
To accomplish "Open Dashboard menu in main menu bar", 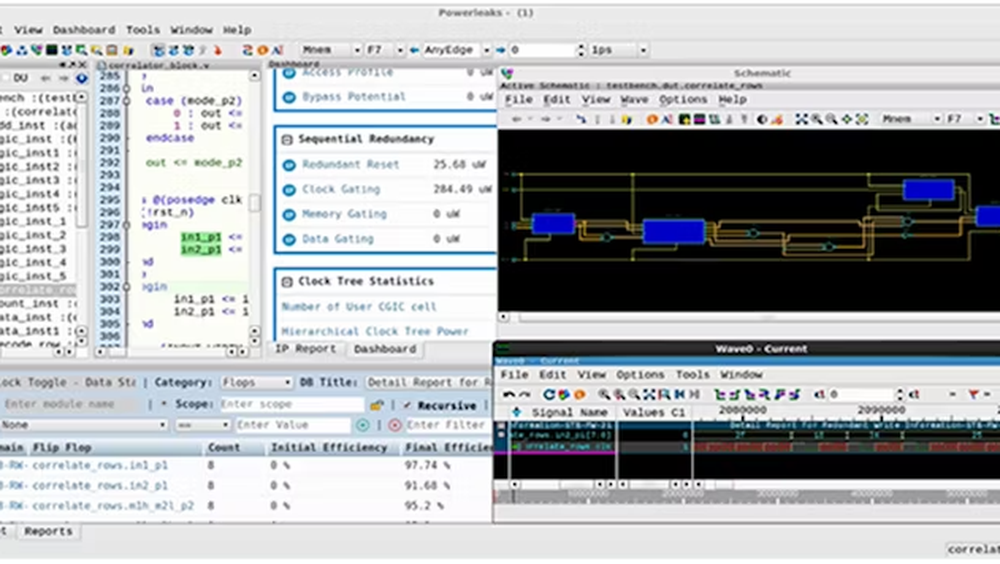I will [x=84, y=30].
